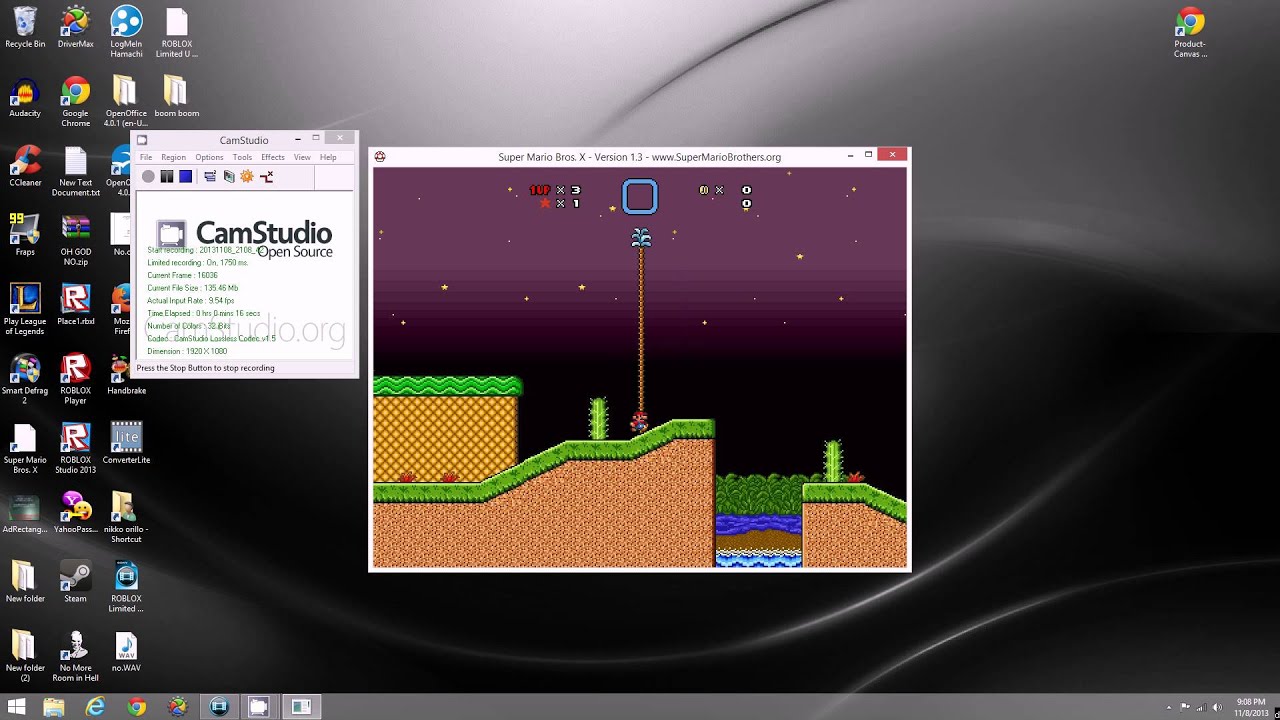Click the blue film-strip taskbar button
Screen dimensions: 1280x720
coord(218,707)
